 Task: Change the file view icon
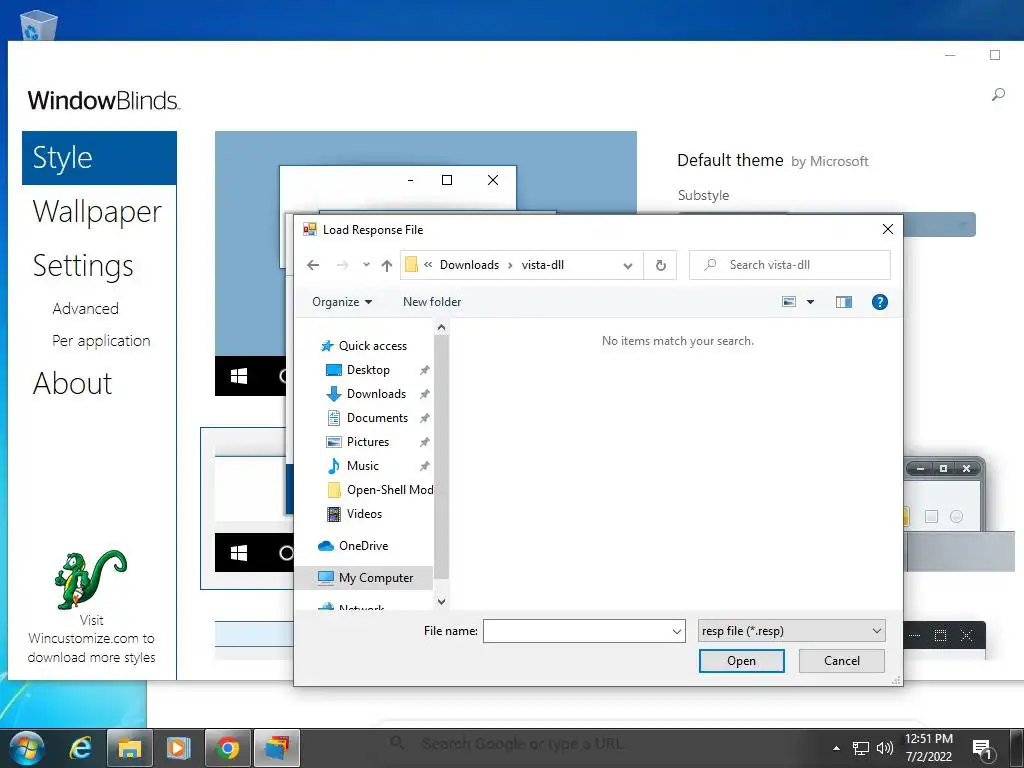[789, 302]
